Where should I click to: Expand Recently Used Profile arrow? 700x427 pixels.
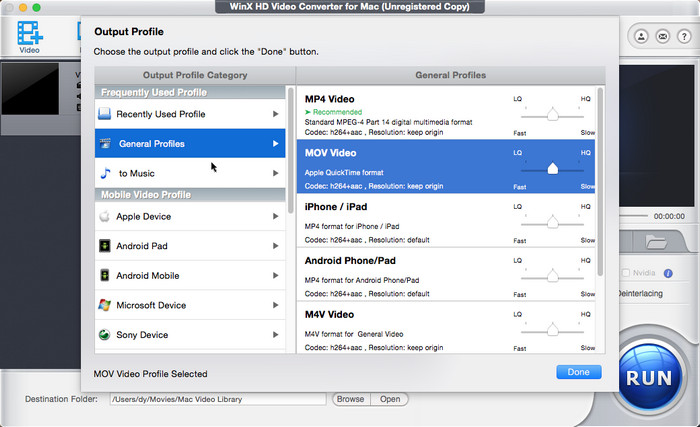(275, 114)
